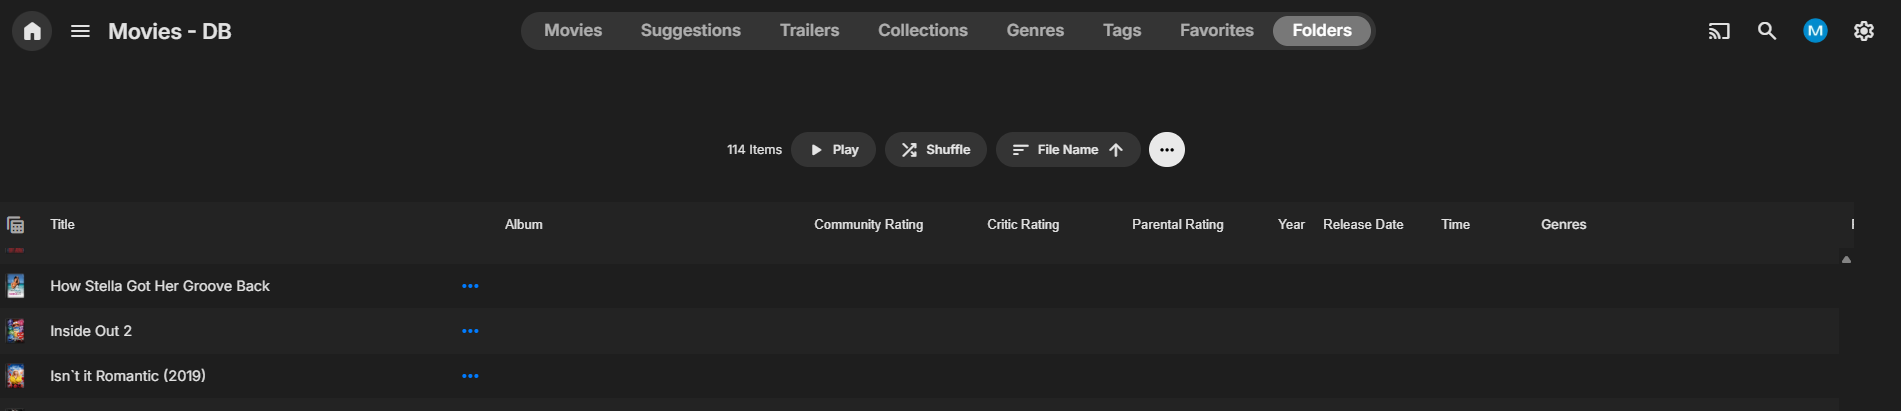Open the File Name sort dropdown

click(1067, 150)
